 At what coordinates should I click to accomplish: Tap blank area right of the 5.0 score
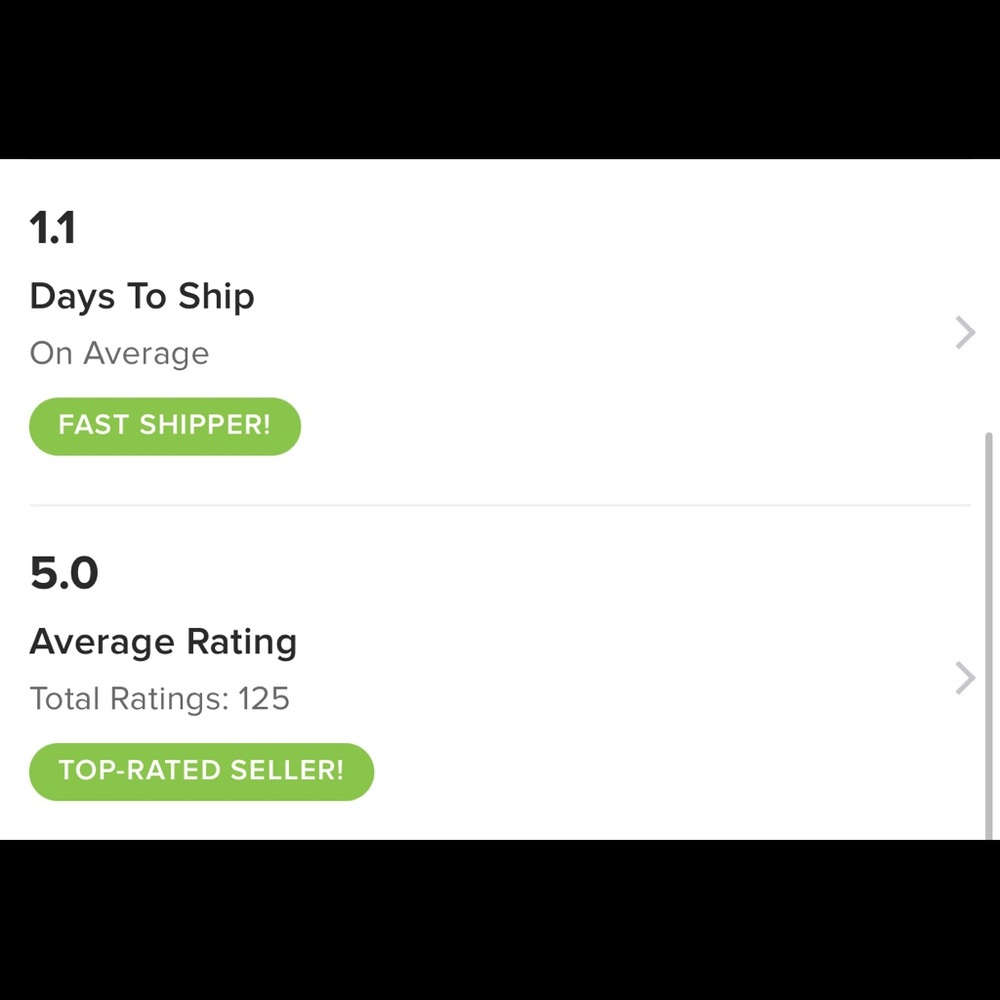[x=500, y=574]
